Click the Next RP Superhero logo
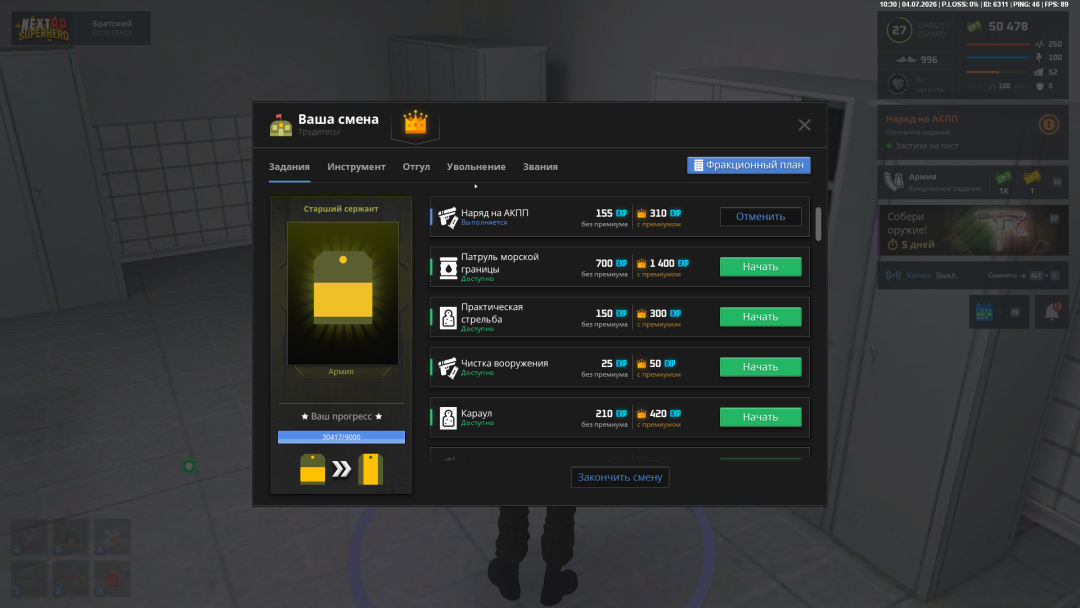The width and height of the screenshot is (1080, 608). [43, 28]
